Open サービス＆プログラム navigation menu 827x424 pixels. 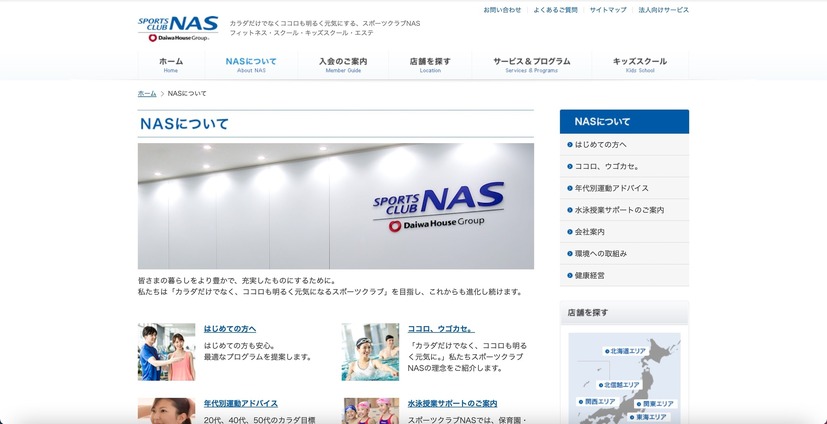click(x=531, y=64)
